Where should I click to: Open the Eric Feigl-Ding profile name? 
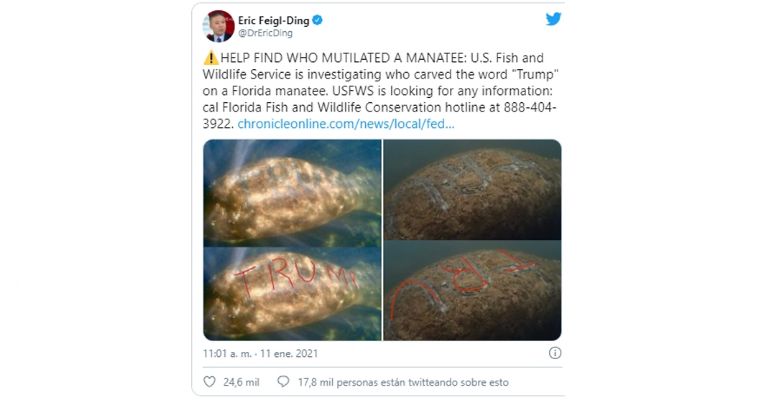273,21
